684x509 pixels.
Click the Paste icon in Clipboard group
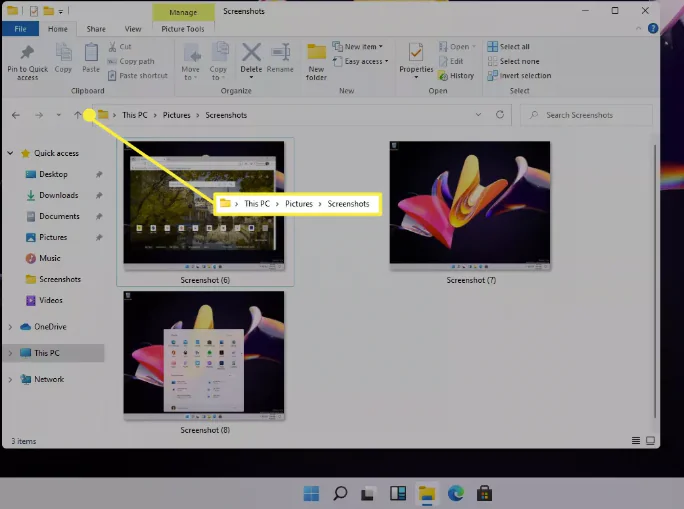coord(91,55)
